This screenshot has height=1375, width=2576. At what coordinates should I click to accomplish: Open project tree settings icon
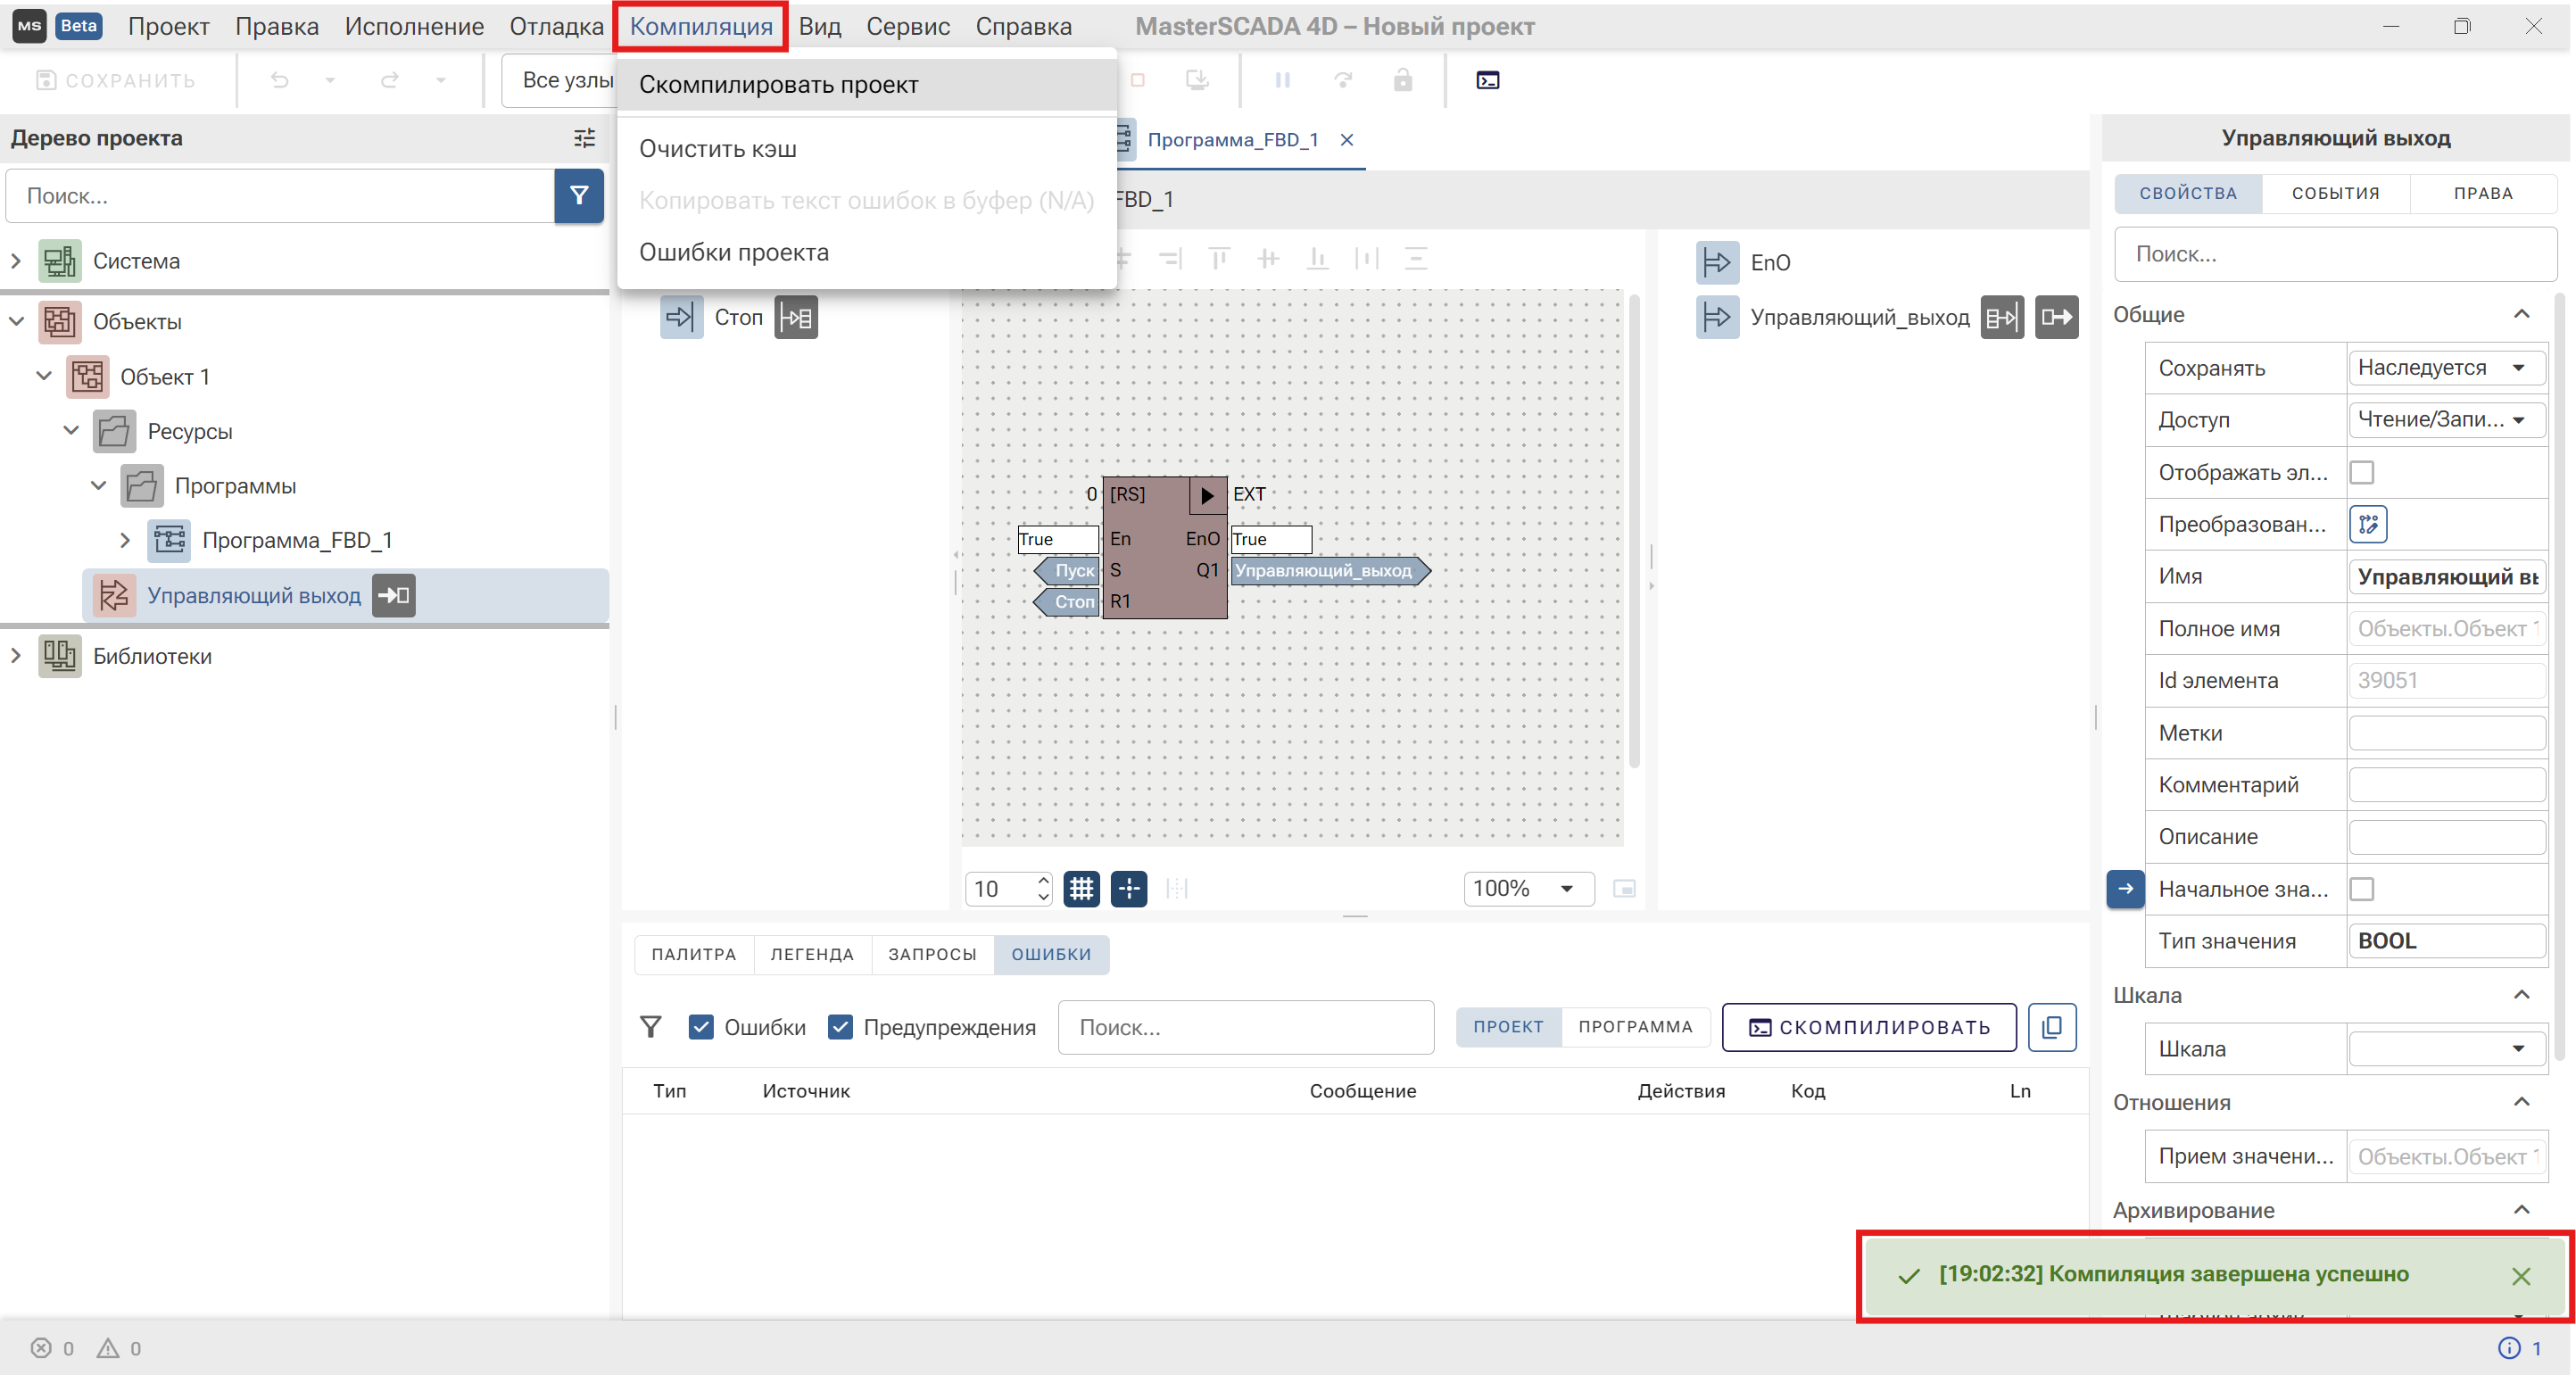[585, 138]
